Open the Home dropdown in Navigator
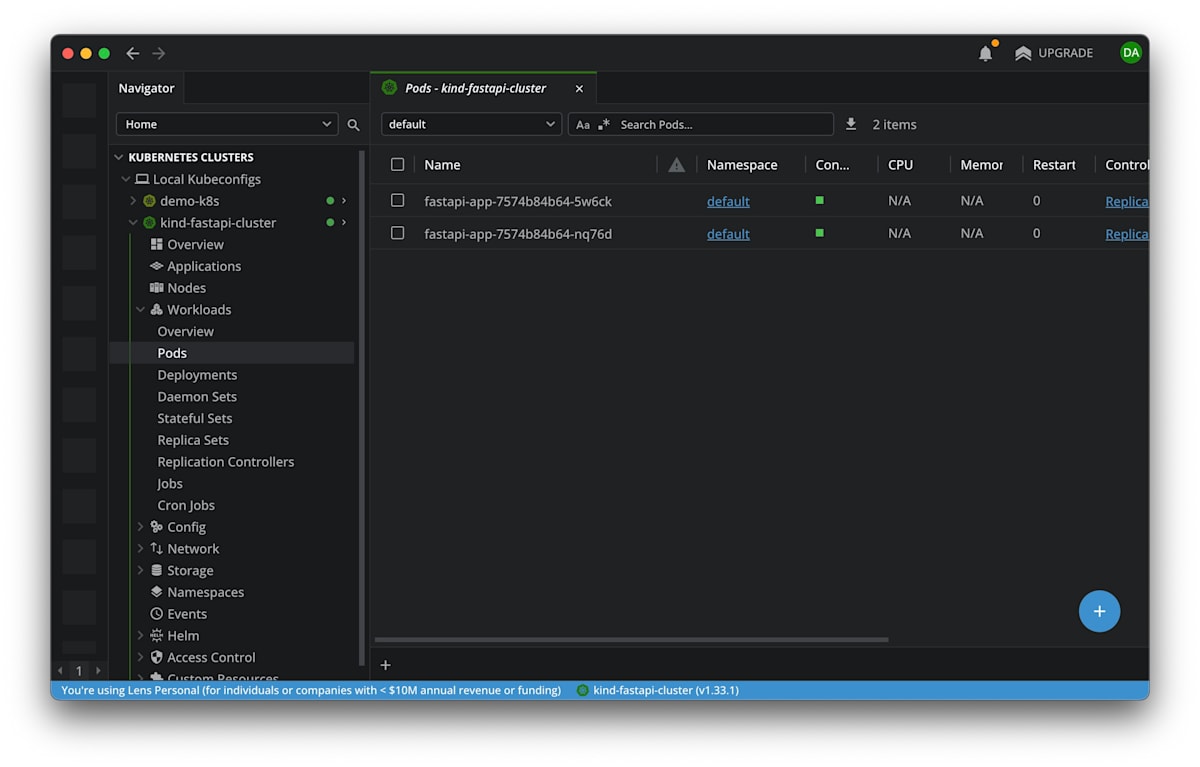 pos(227,124)
